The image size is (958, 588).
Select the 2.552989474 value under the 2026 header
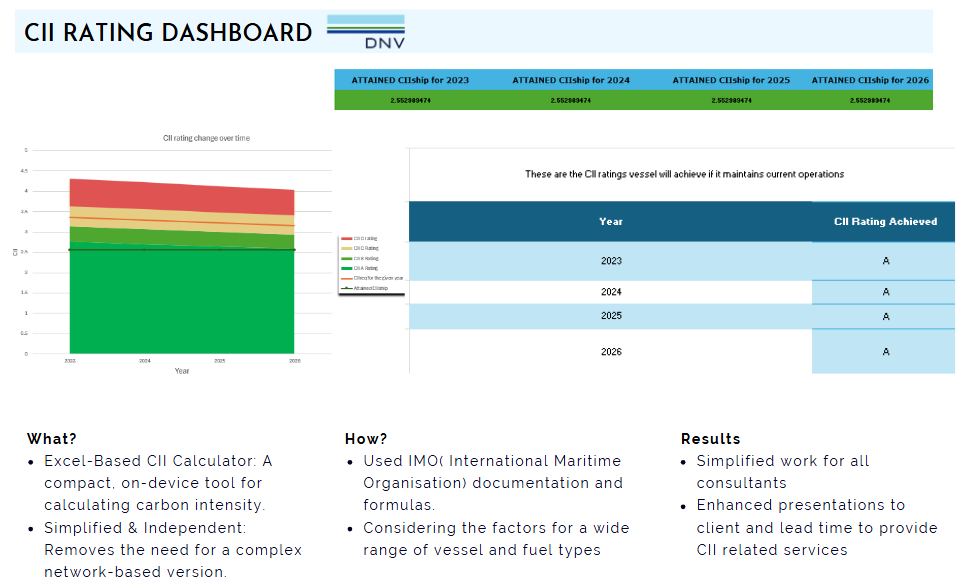point(870,100)
